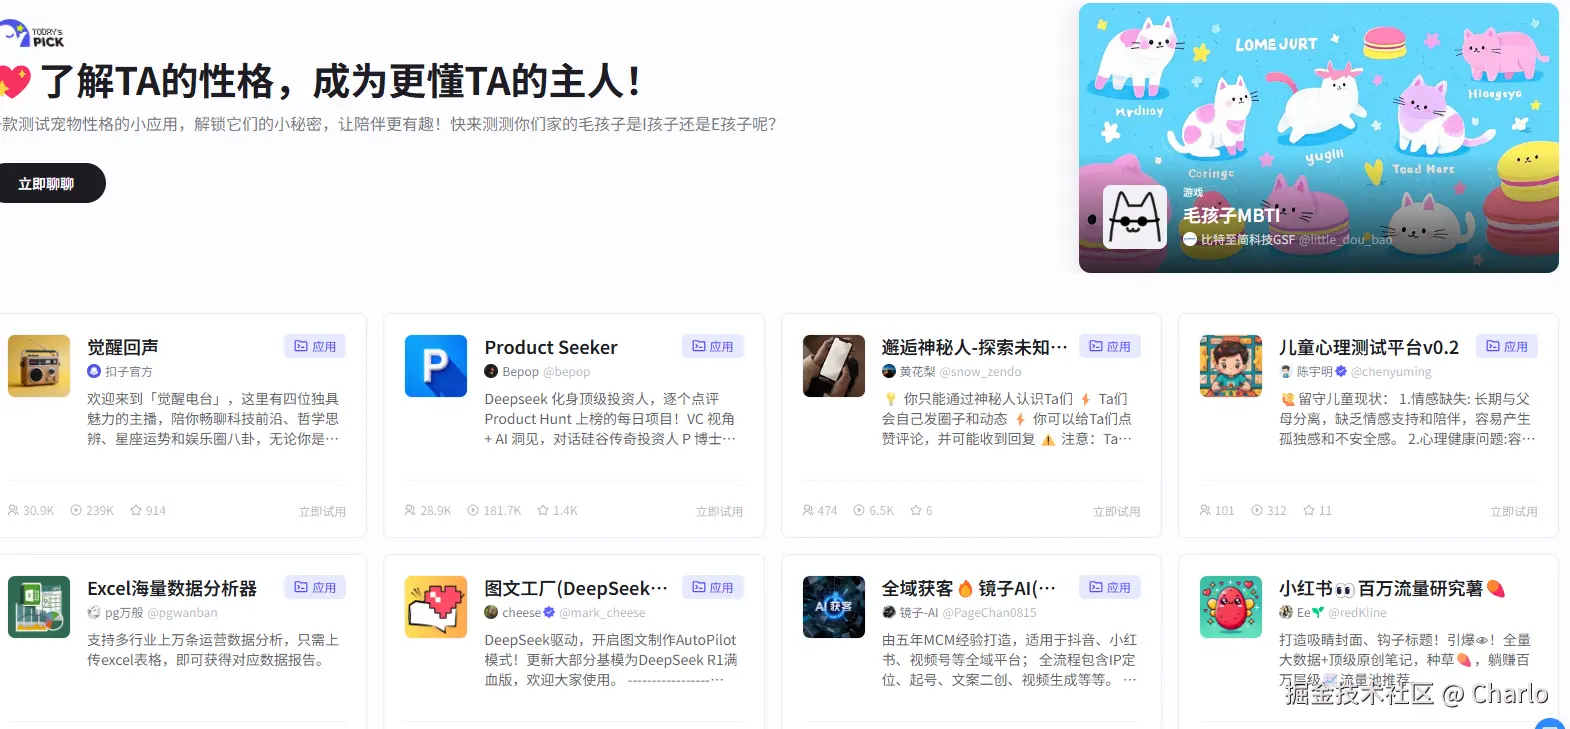1570x729 pixels.
Task: Click 觉醒回声 title
Action: 123,347
